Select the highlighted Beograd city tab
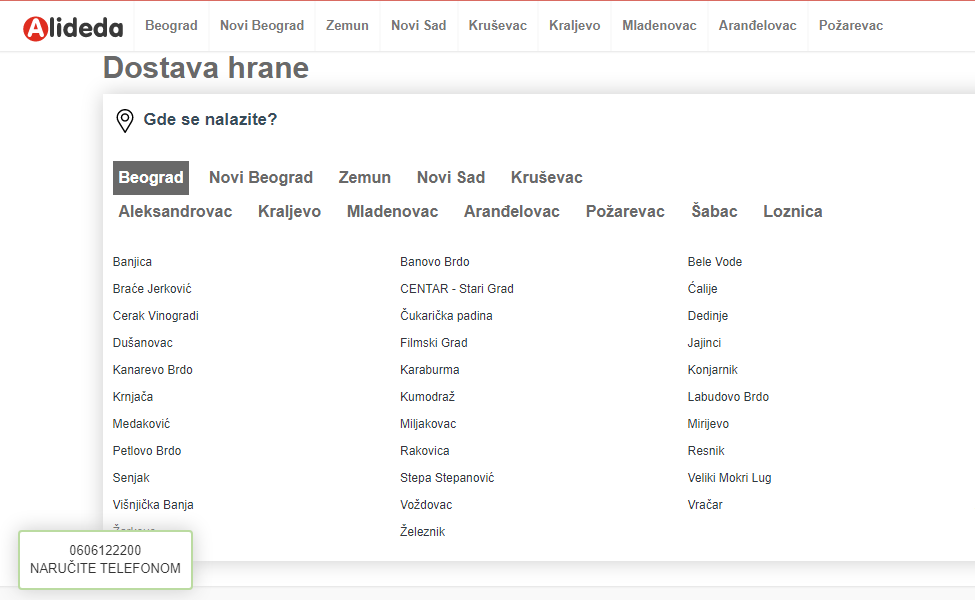Image resolution: width=975 pixels, height=600 pixels. click(151, 178)
